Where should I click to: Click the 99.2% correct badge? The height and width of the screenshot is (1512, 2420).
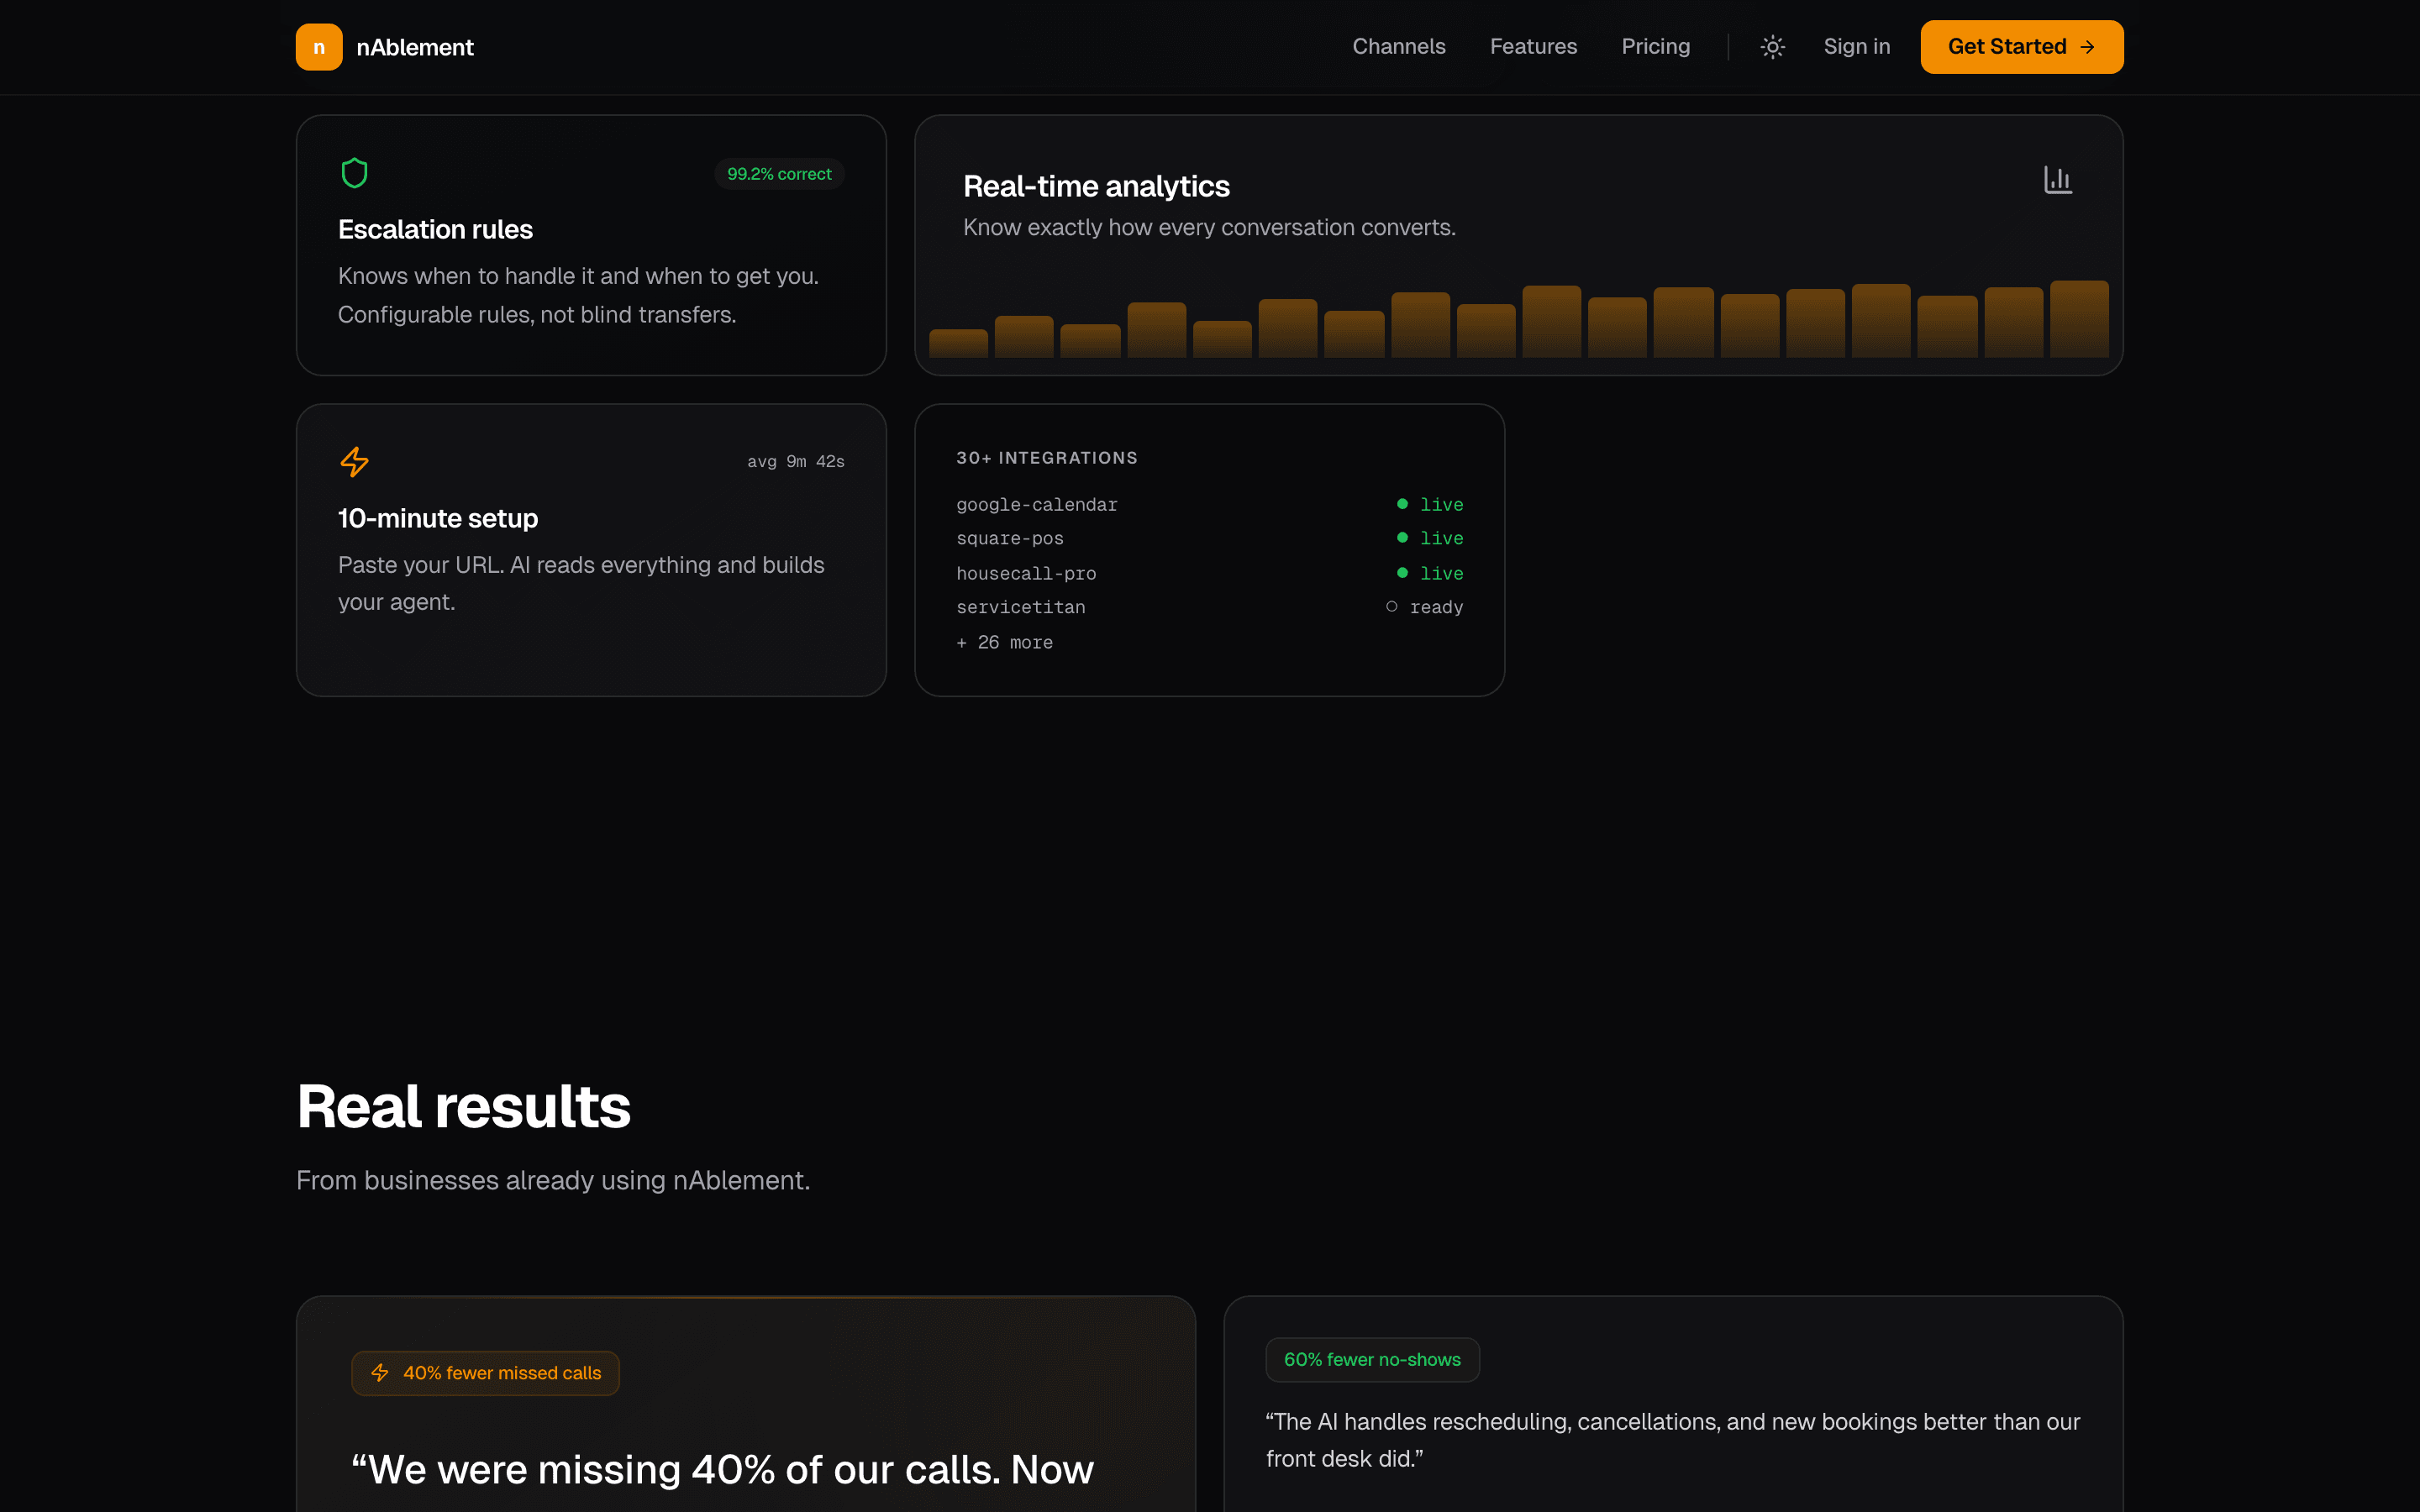(779, 174)
